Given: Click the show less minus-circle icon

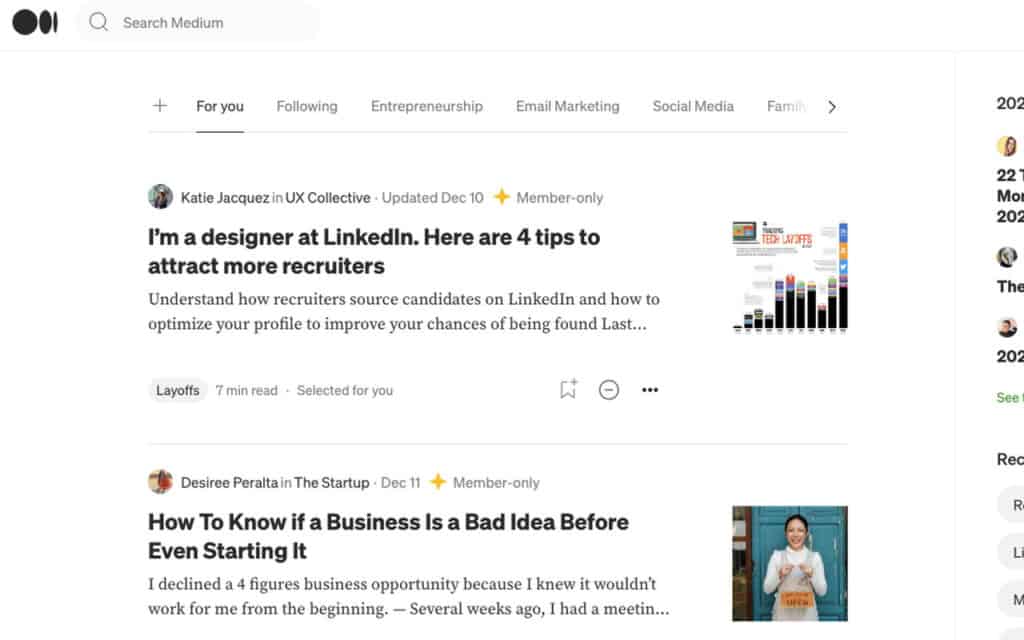Looking at the screenshot, I should [609, 390].
